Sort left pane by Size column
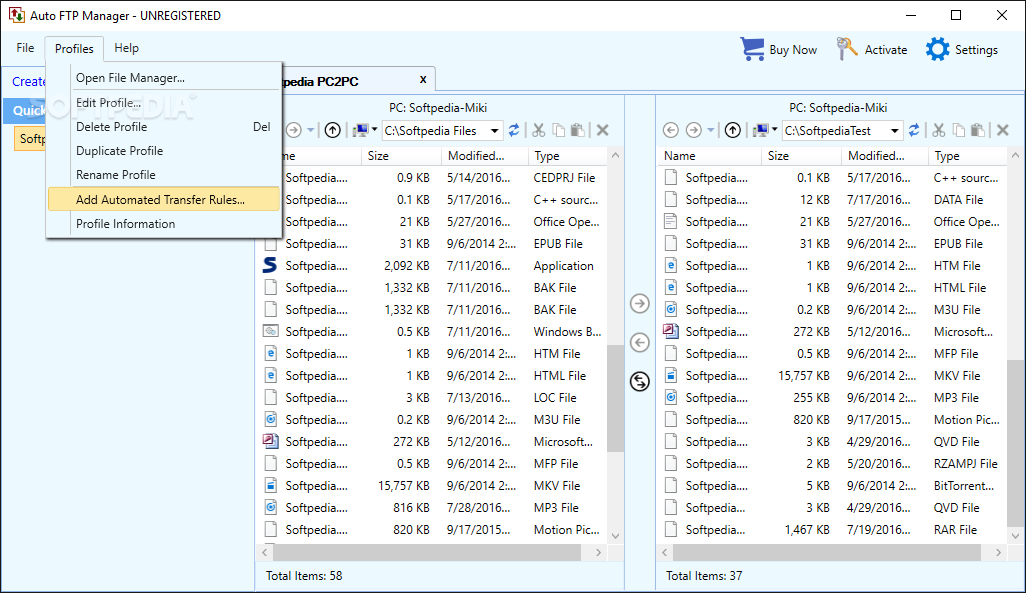 (401, 156)
